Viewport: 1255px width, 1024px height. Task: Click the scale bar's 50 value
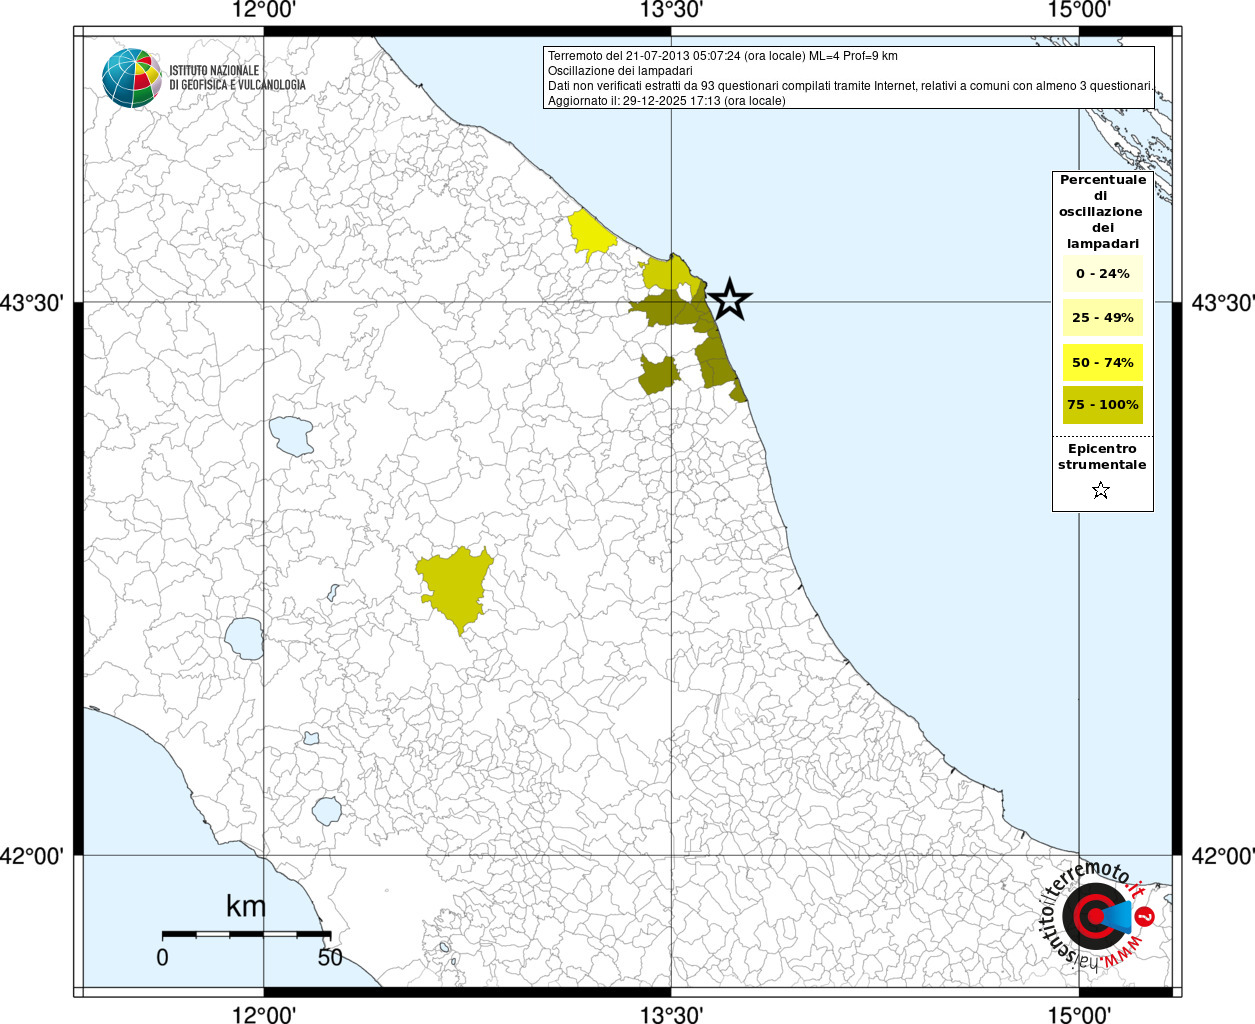[x=330, y=957]
